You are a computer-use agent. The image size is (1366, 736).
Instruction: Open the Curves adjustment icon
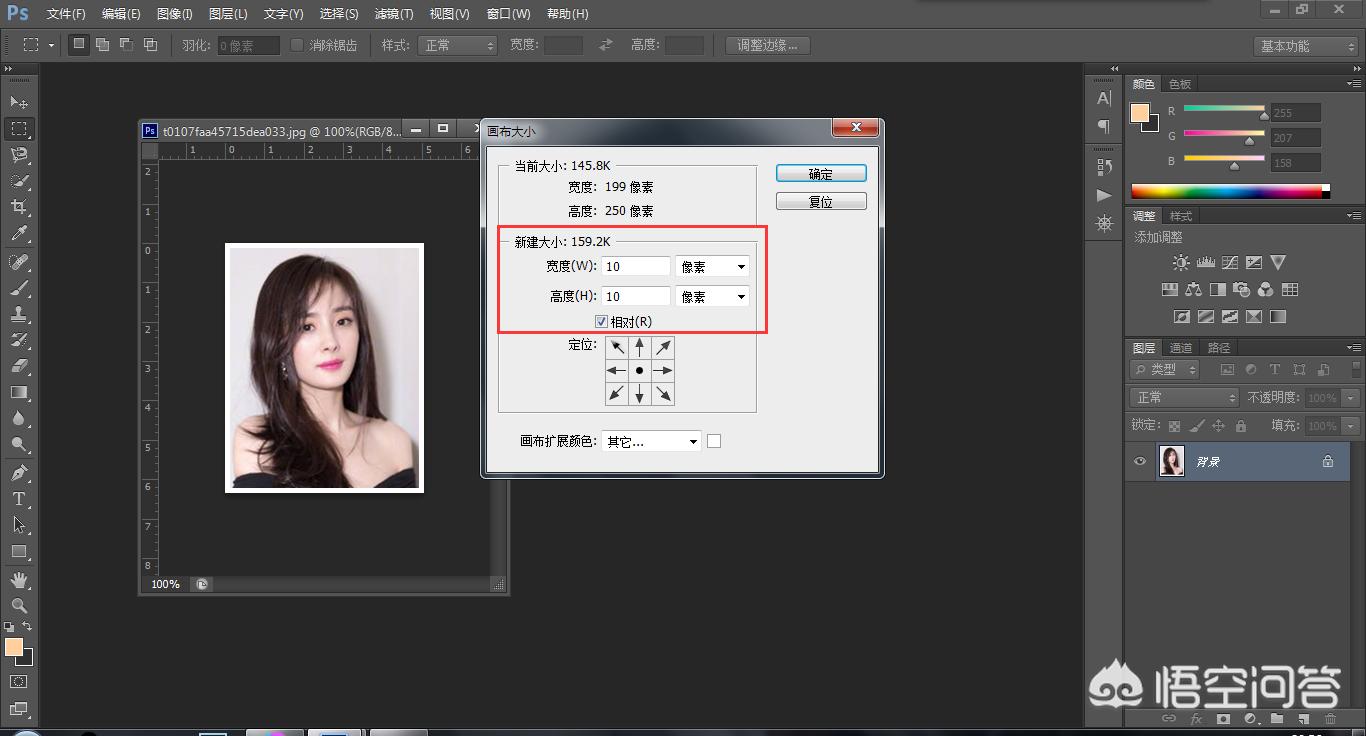(x=1228, y=262)
